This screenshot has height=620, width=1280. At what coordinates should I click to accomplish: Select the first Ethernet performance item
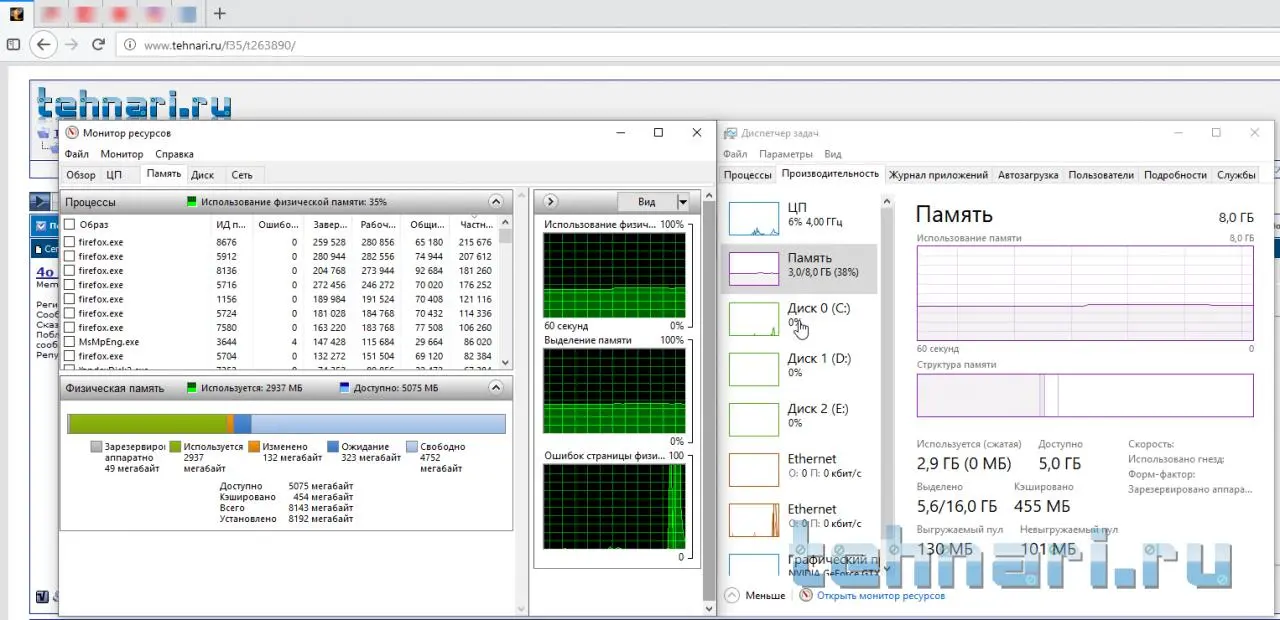pos(800,468)
